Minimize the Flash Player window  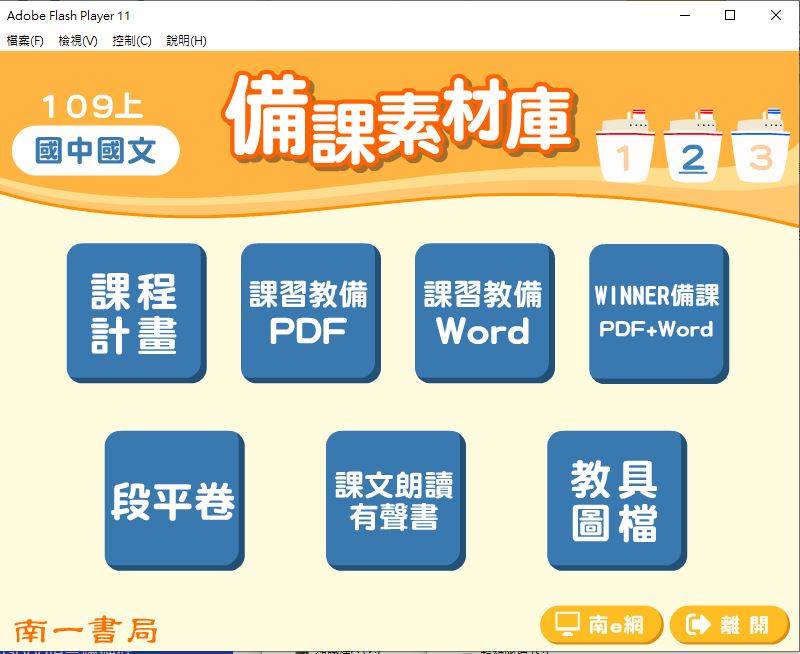[x=685, y=15]
